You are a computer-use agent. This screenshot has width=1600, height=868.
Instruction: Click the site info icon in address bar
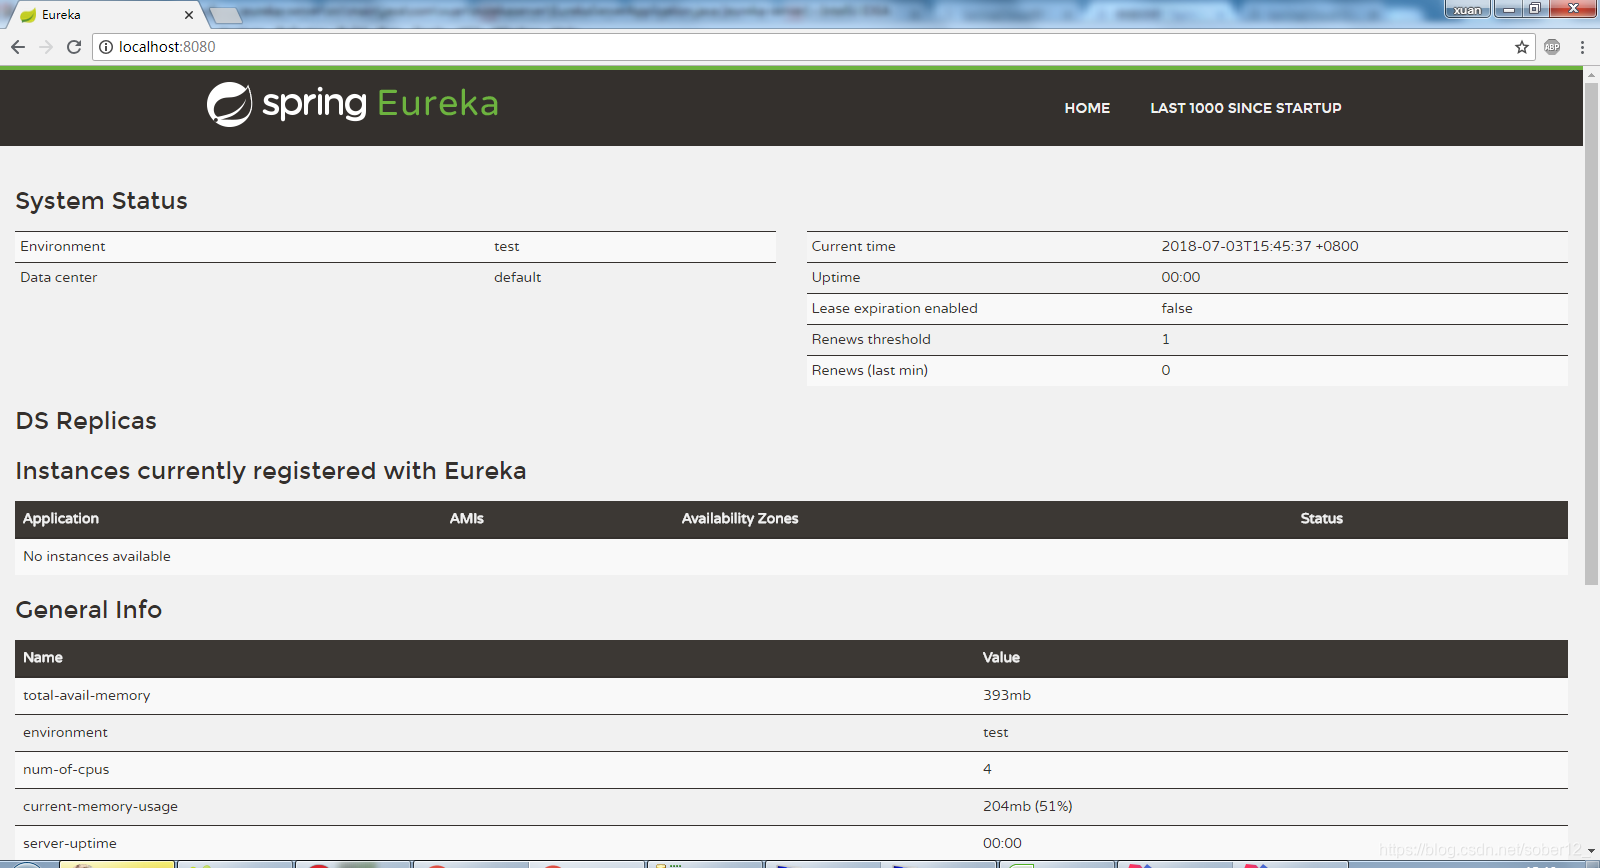click(106, 47)
